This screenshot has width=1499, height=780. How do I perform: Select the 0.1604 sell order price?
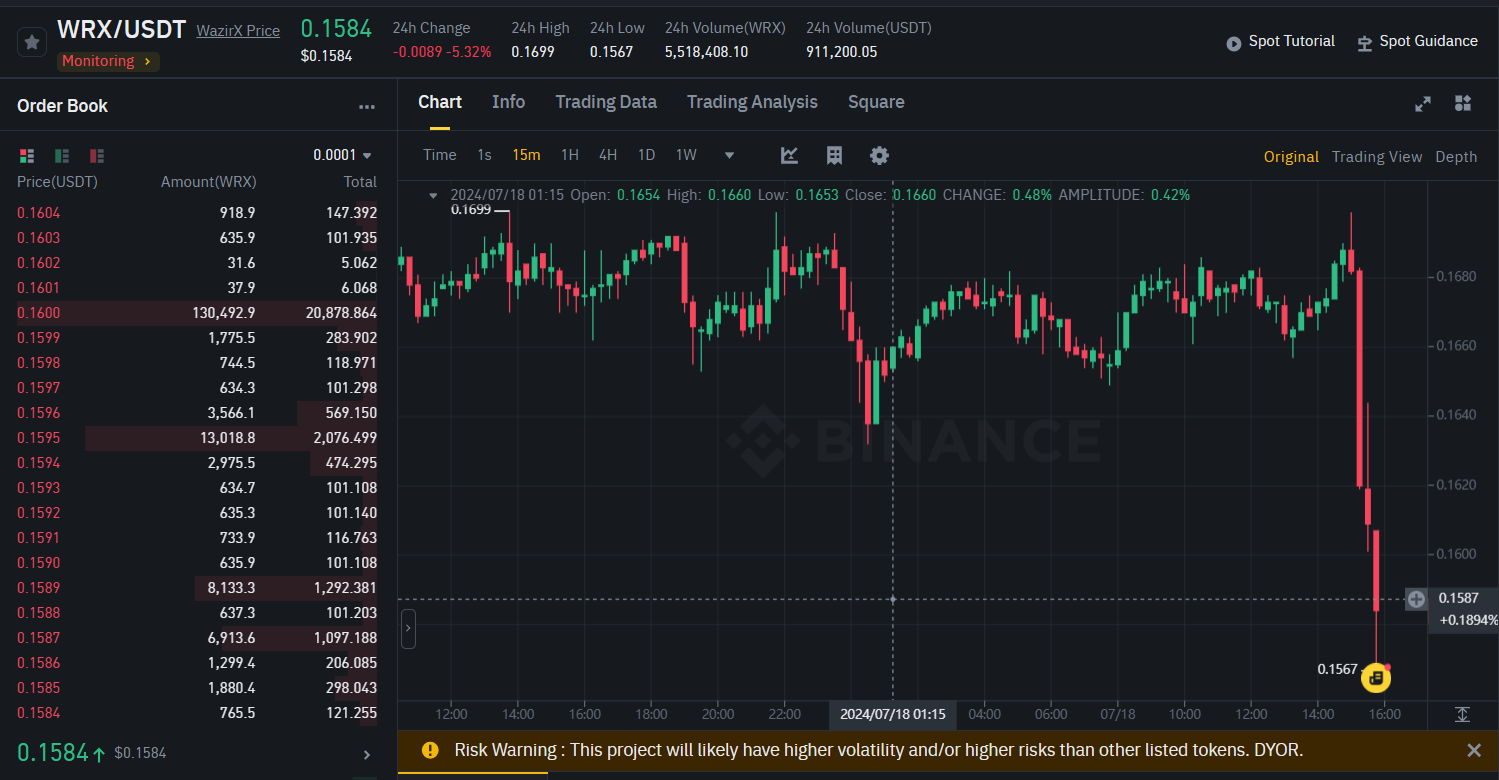pyautogui.click(x=39, y=213)
